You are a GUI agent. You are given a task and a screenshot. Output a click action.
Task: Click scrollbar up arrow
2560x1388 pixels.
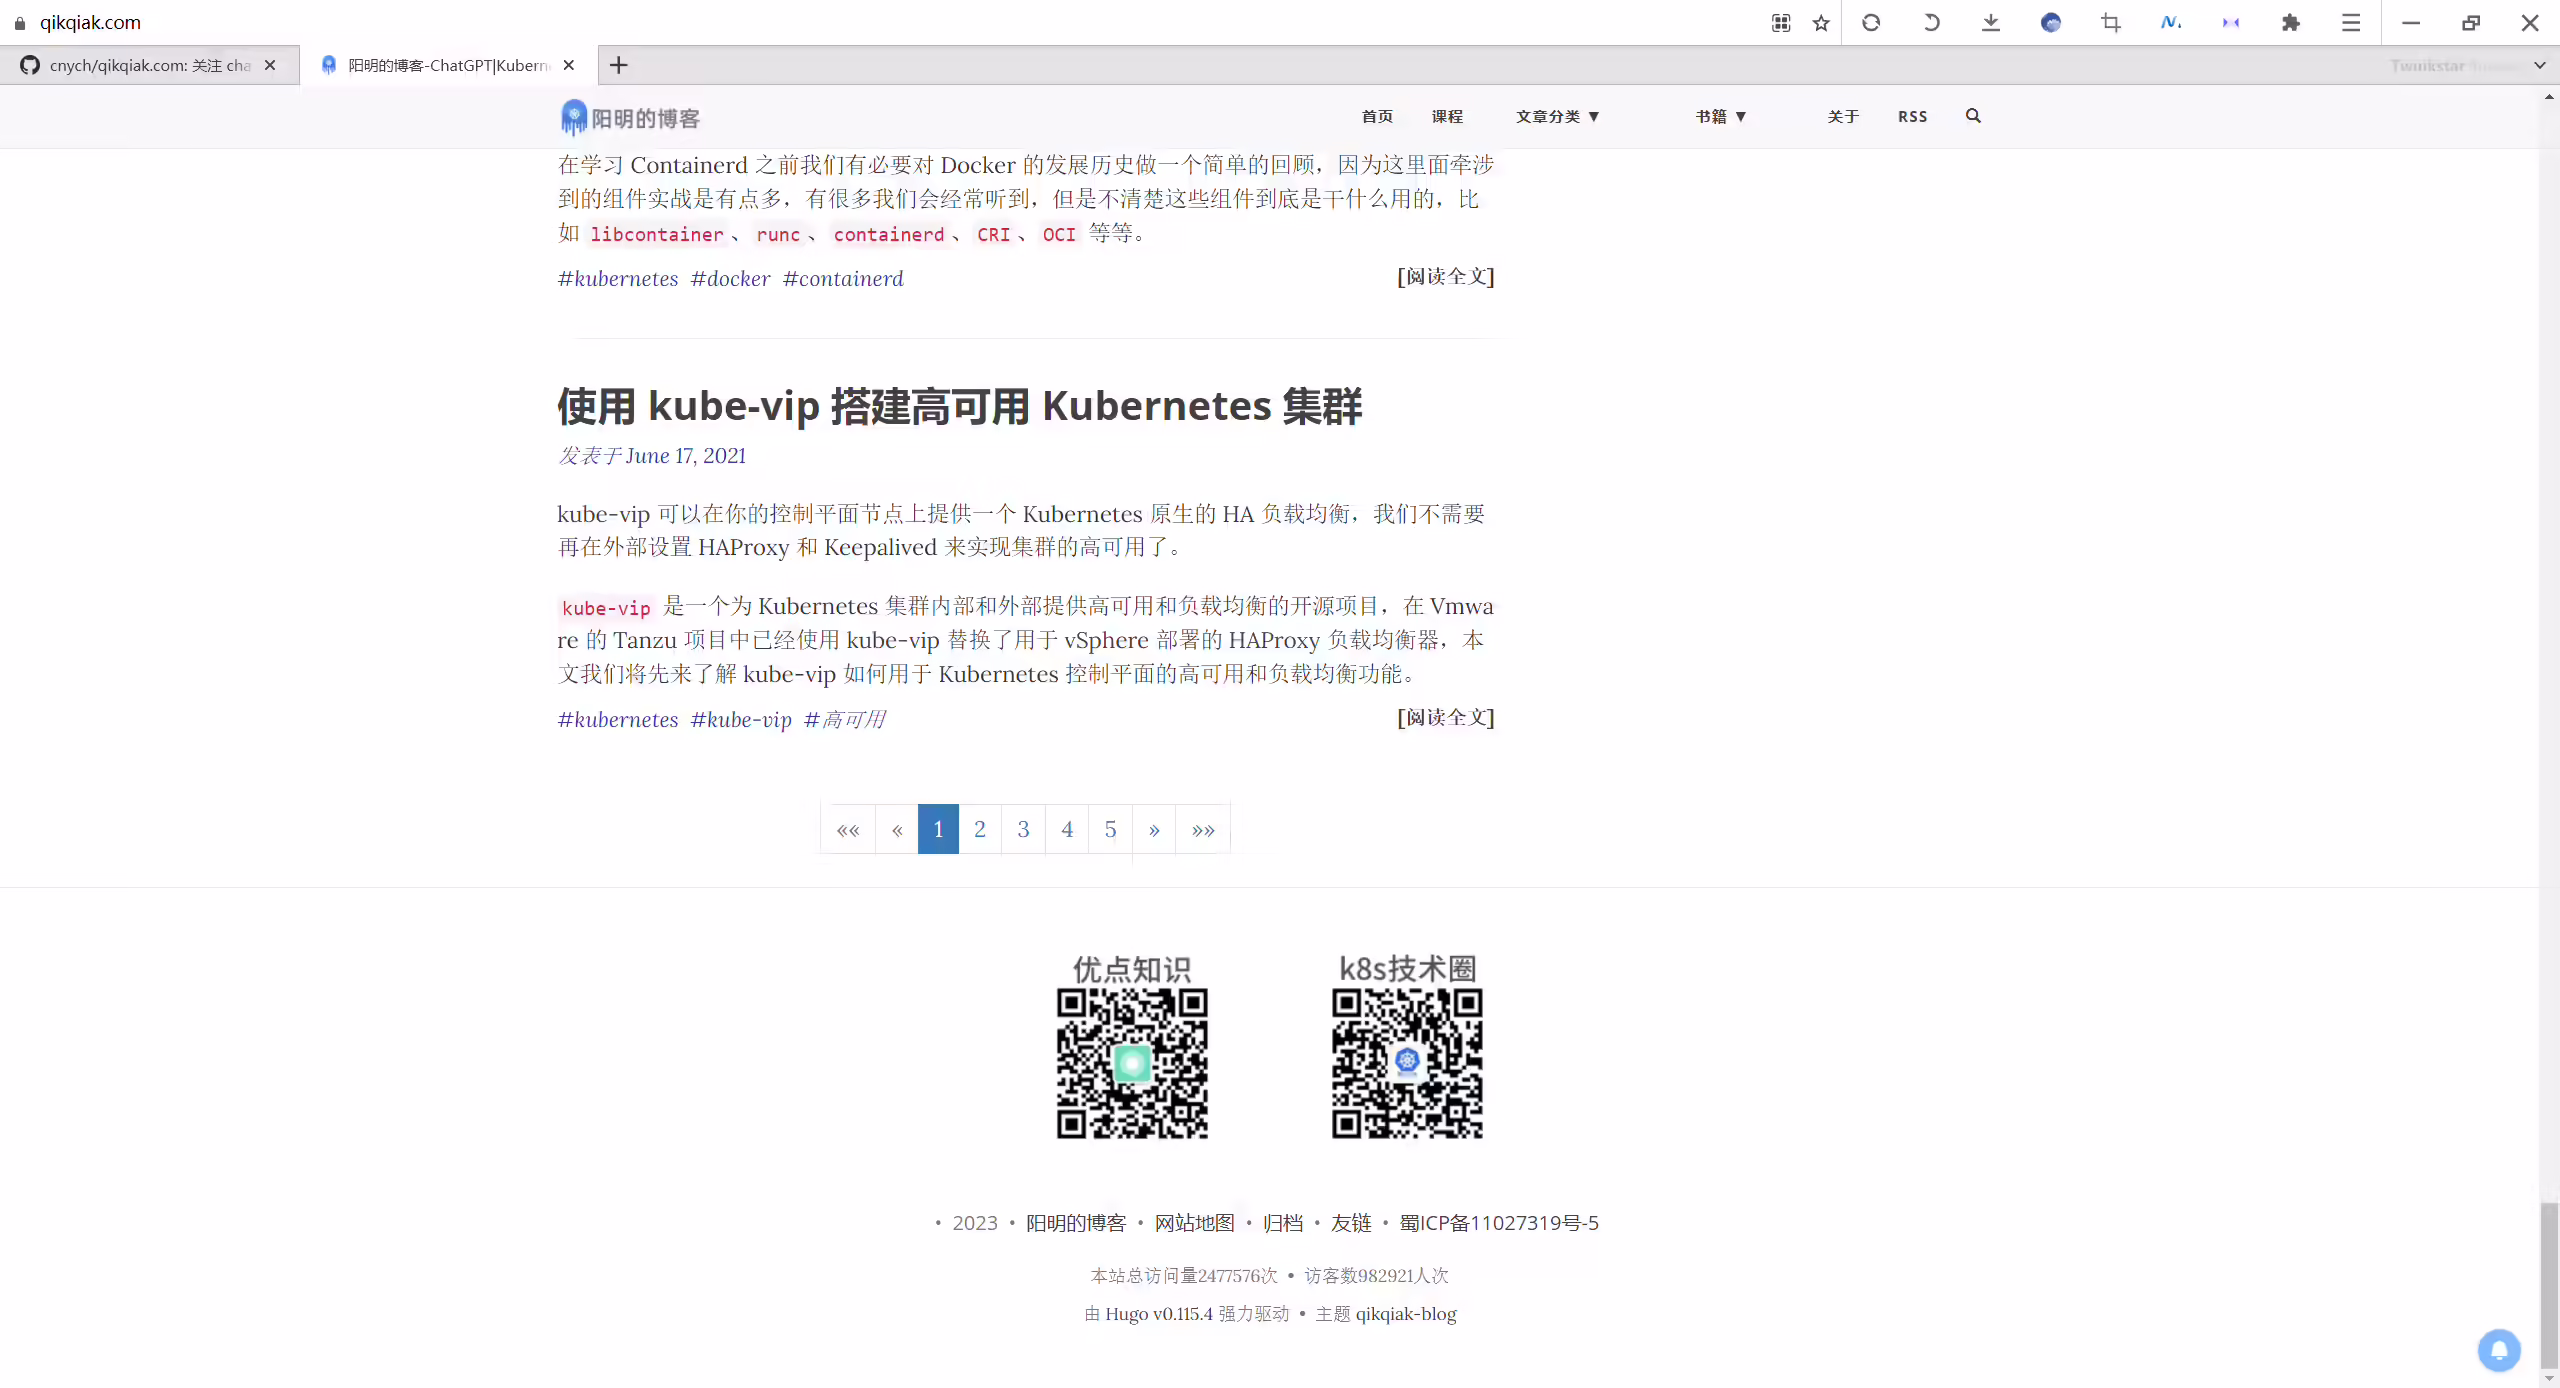click(x=2549, y=97)
